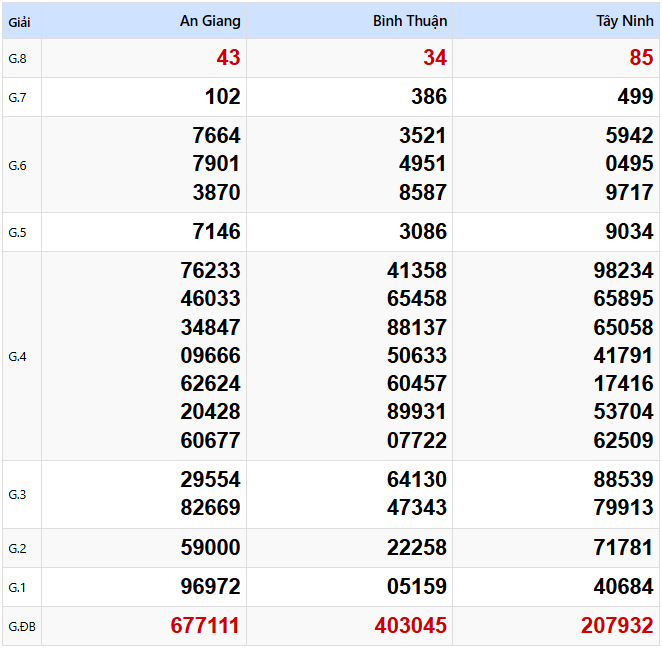
Task: Select the G.7 row label
Action: click(17, 98)
